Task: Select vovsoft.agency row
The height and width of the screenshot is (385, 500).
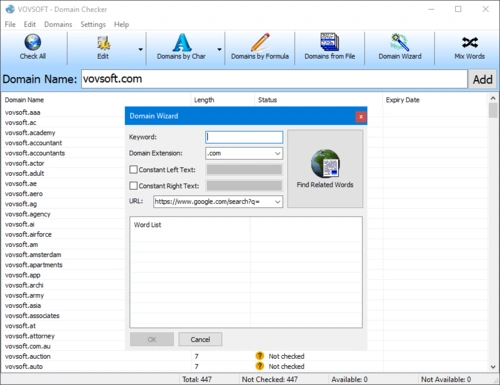Action: coord(28,214)
